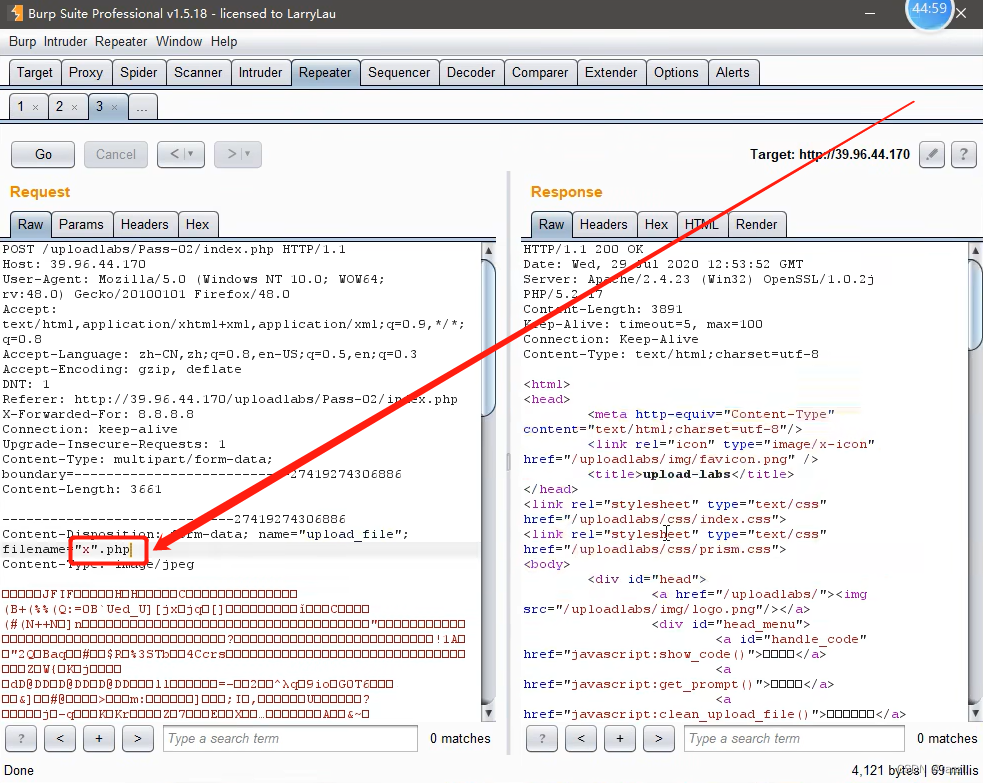Close Repeater tab 2

click(x=75, y=107)
